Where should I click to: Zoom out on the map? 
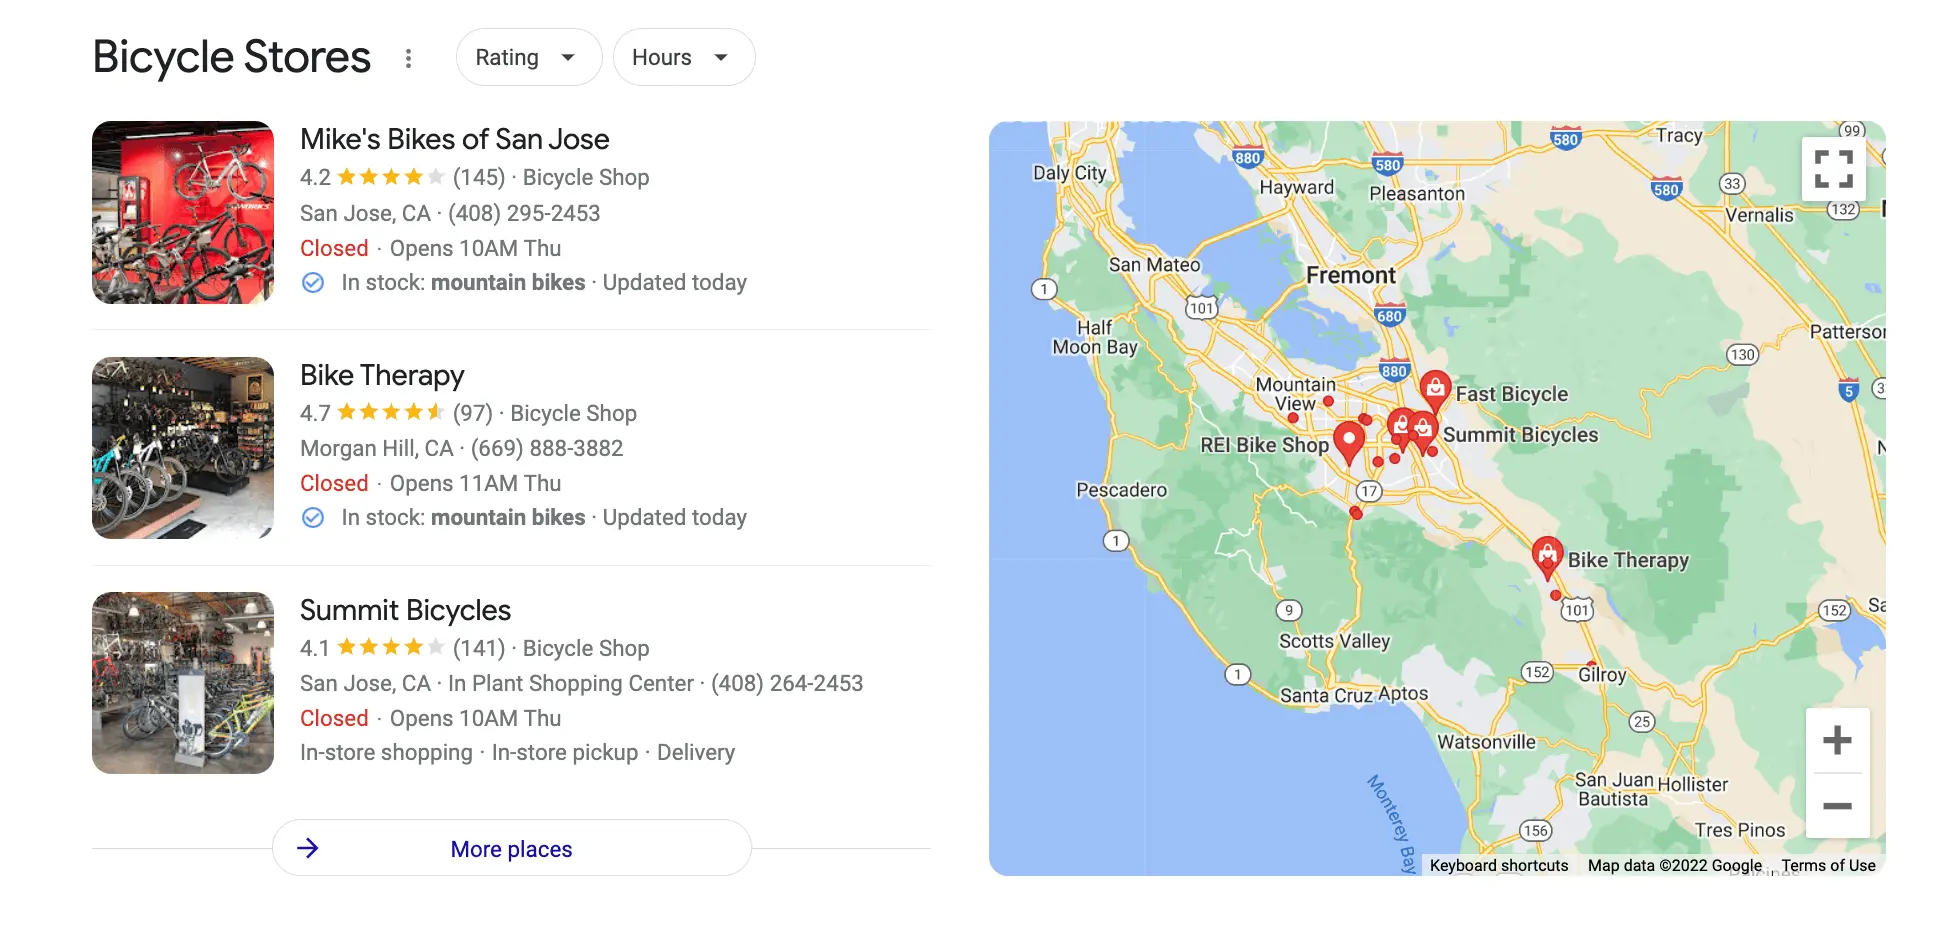click(1837, 805)
